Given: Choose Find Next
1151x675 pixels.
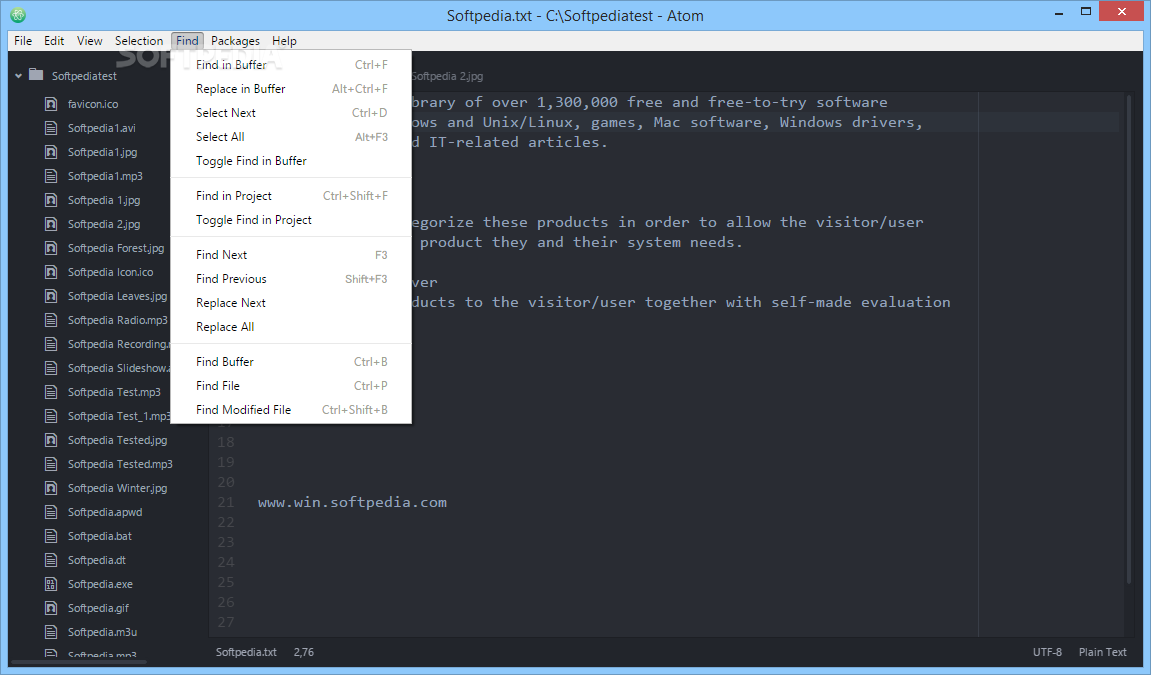Looking at the screenshot, I should 291,255.
